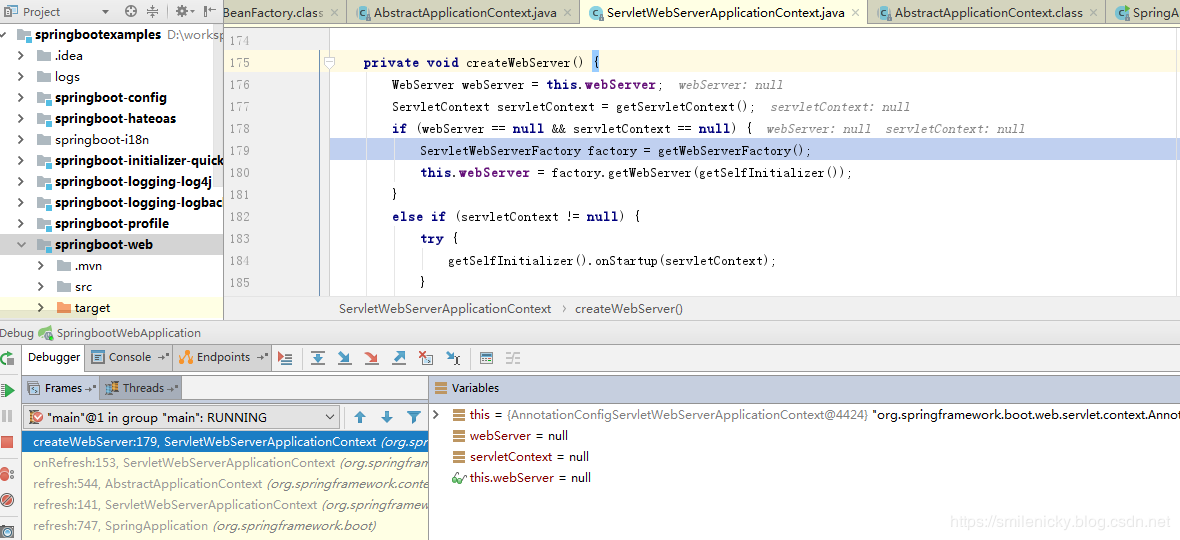This screenshot has width=1180, height=540.
Task: Expand the springboot-hateoas module
Action: tap(22, 119)
